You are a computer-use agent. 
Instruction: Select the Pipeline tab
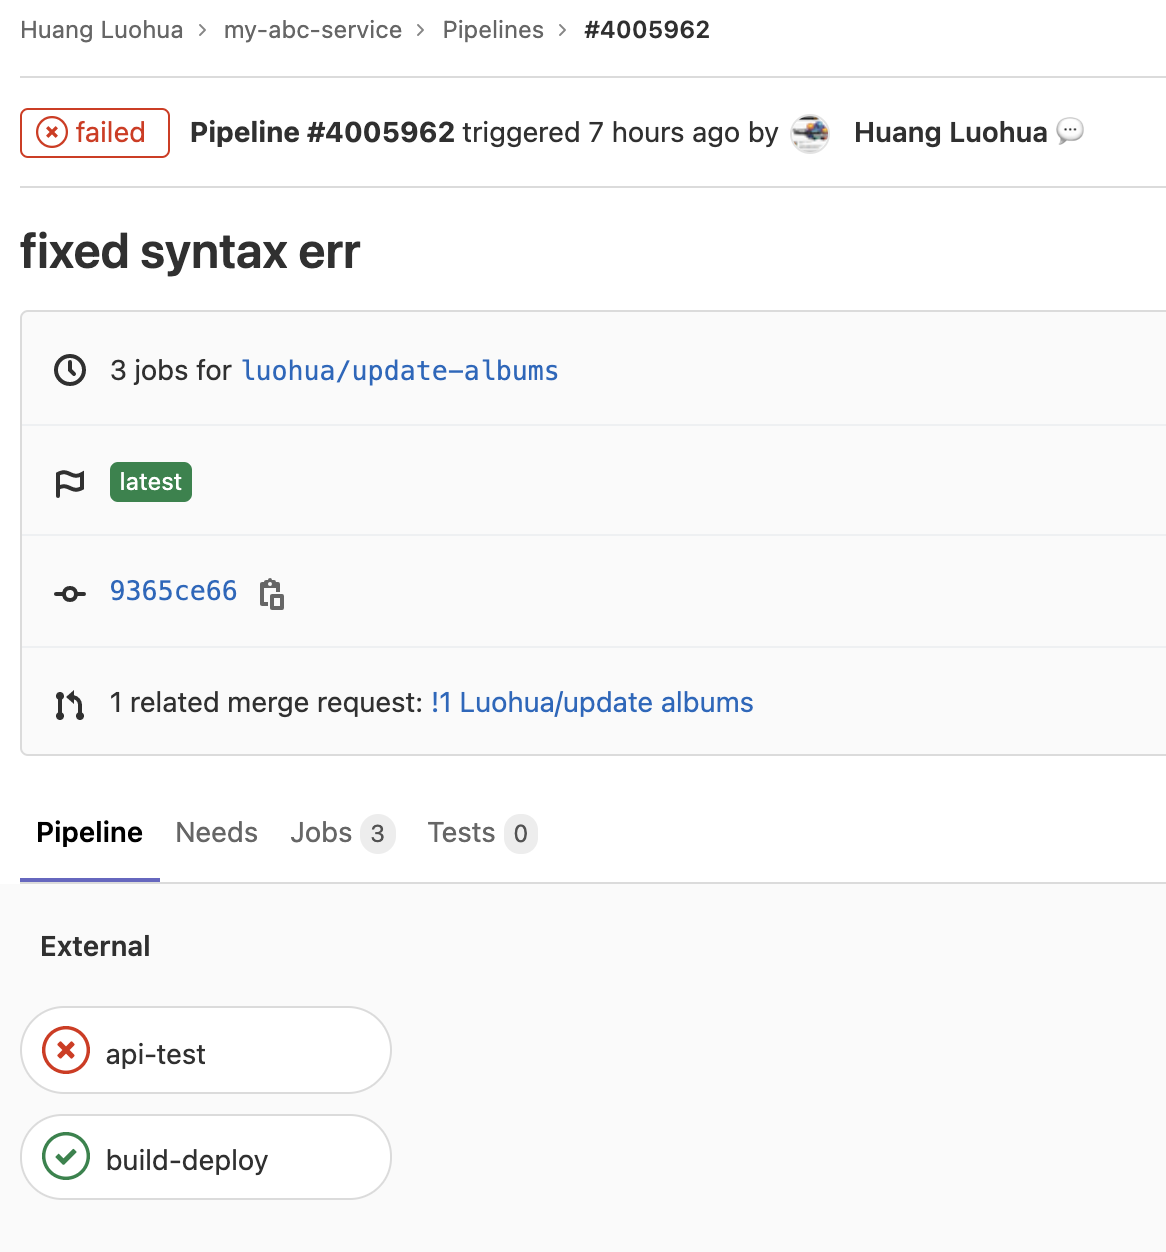90,833
